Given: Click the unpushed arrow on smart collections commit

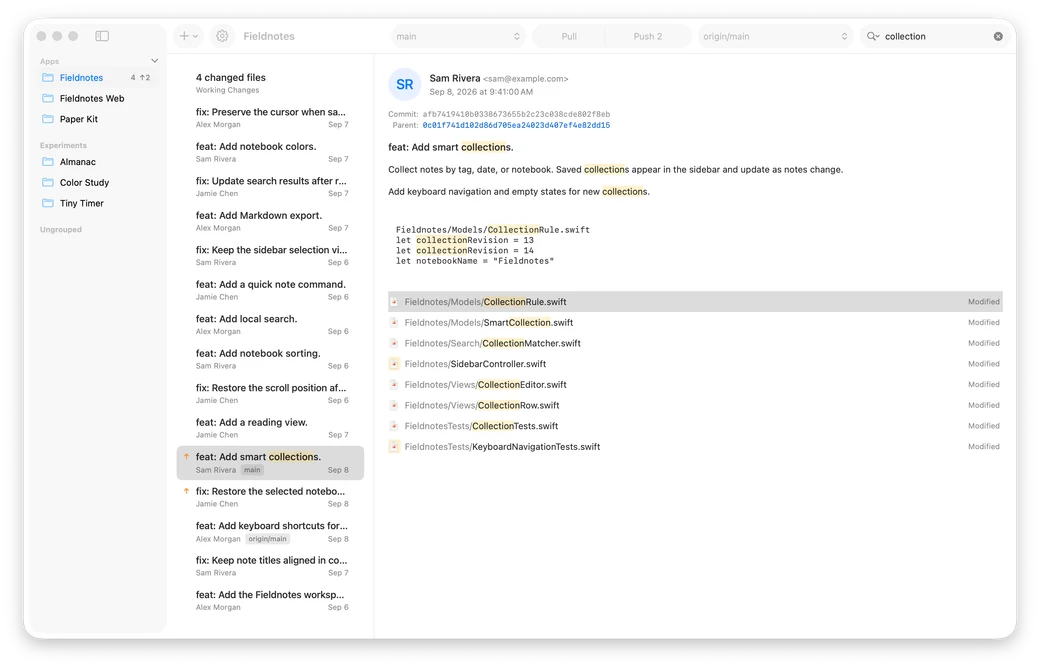Looking at the screenshot, I should pos(186,456).
